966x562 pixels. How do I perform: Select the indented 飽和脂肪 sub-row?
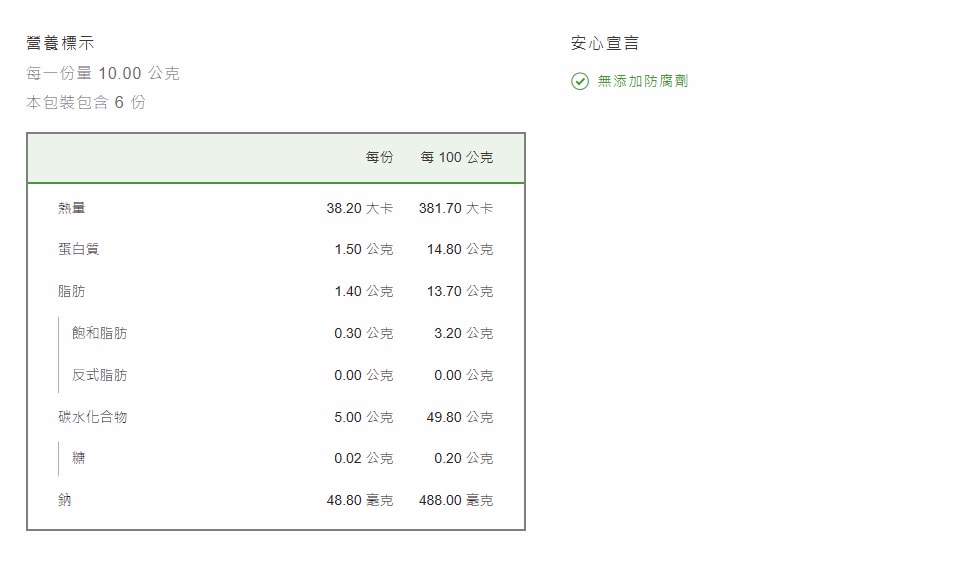tap(99, 333)
